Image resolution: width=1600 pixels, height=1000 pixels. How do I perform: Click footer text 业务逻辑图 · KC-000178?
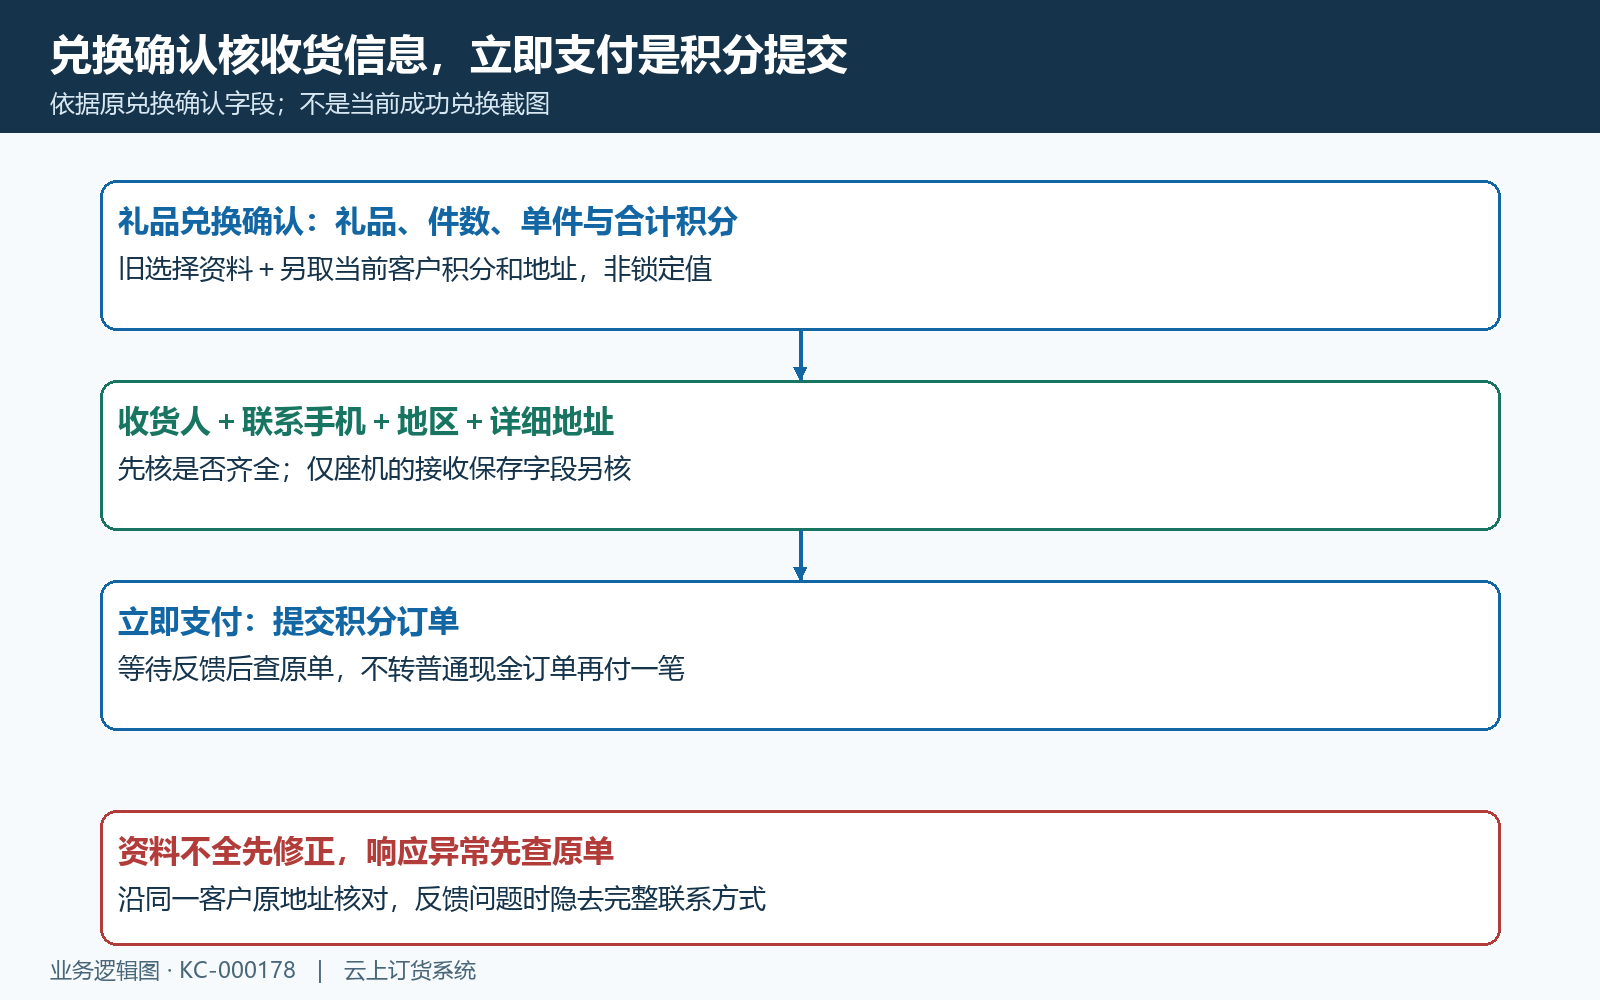pos(173,970)
